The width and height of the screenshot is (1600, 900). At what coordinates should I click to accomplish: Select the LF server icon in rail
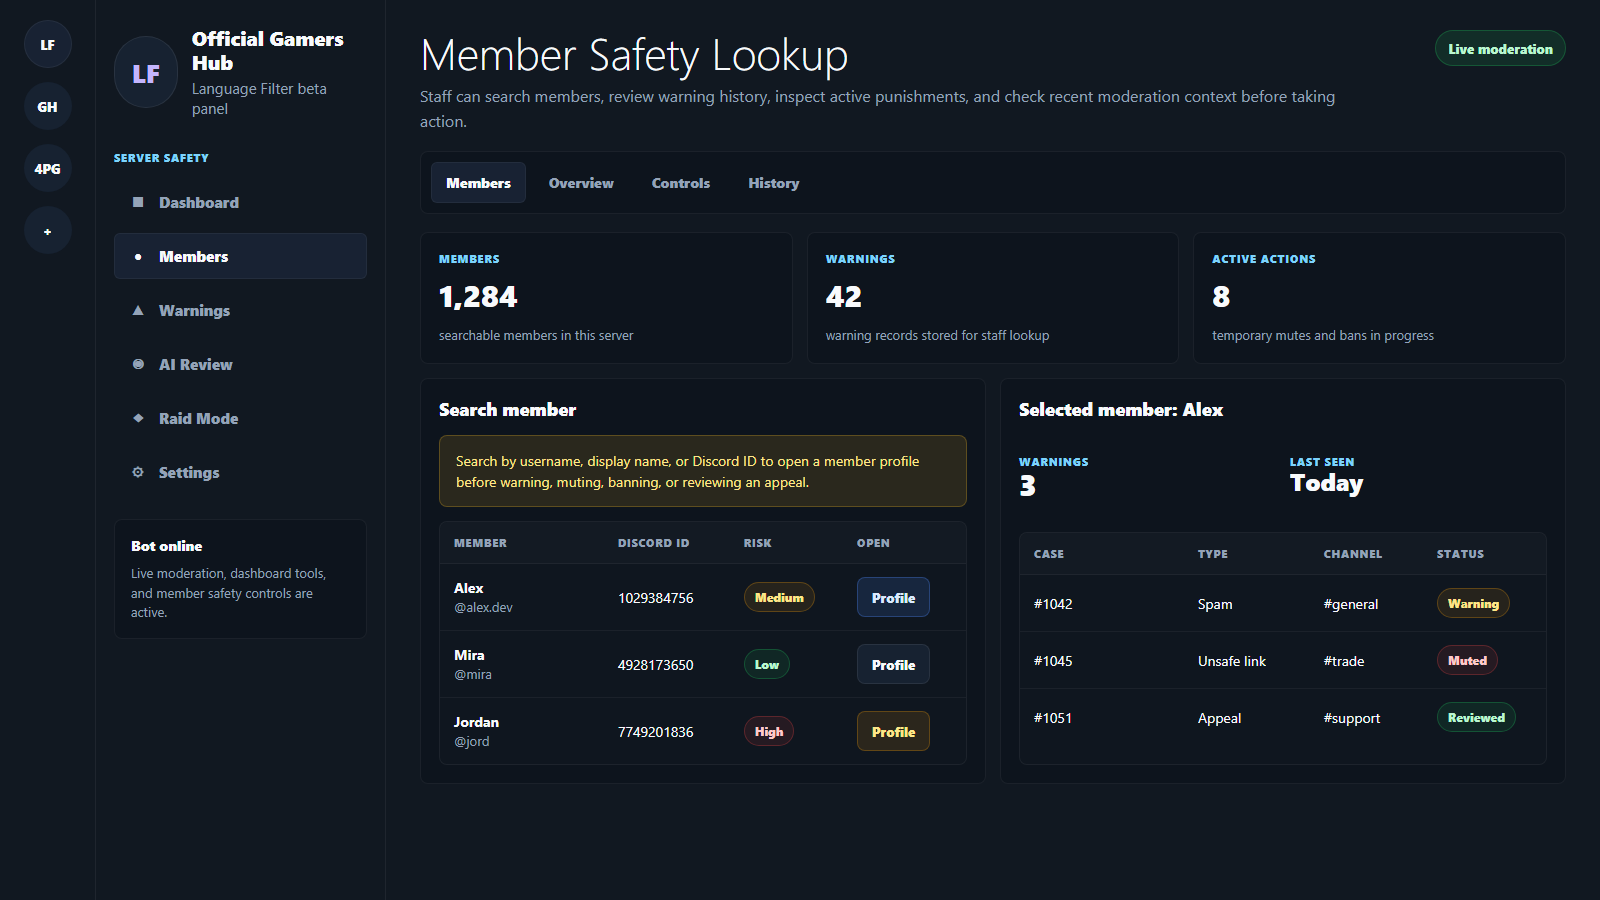point(47,45)
